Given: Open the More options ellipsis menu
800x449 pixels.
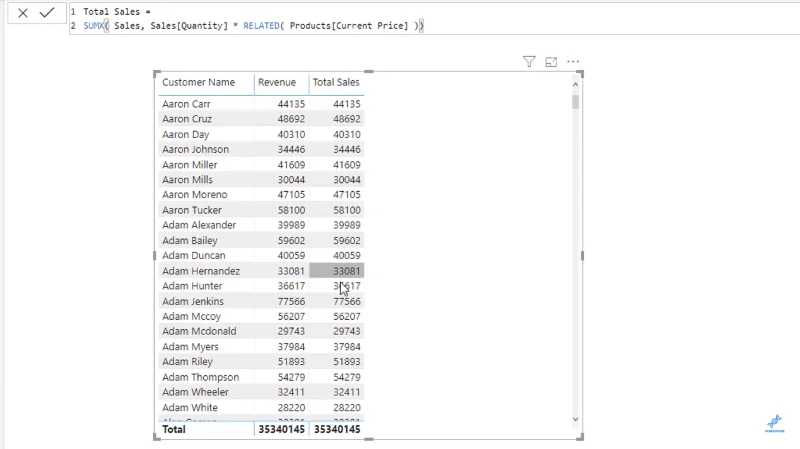Looking at the screenshot, I should click(x=573, y=62).
